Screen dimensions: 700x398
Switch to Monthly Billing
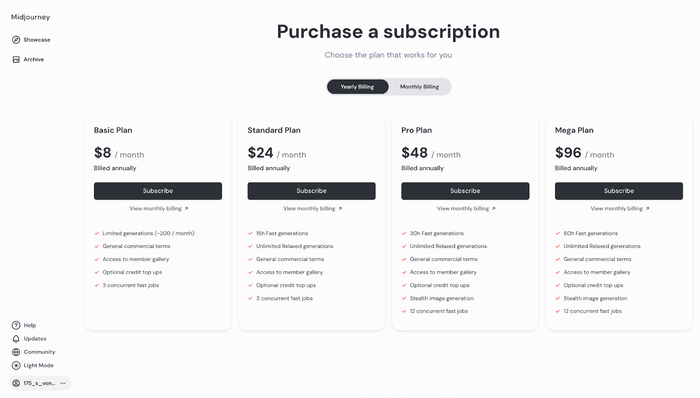[x=419, y=87]
